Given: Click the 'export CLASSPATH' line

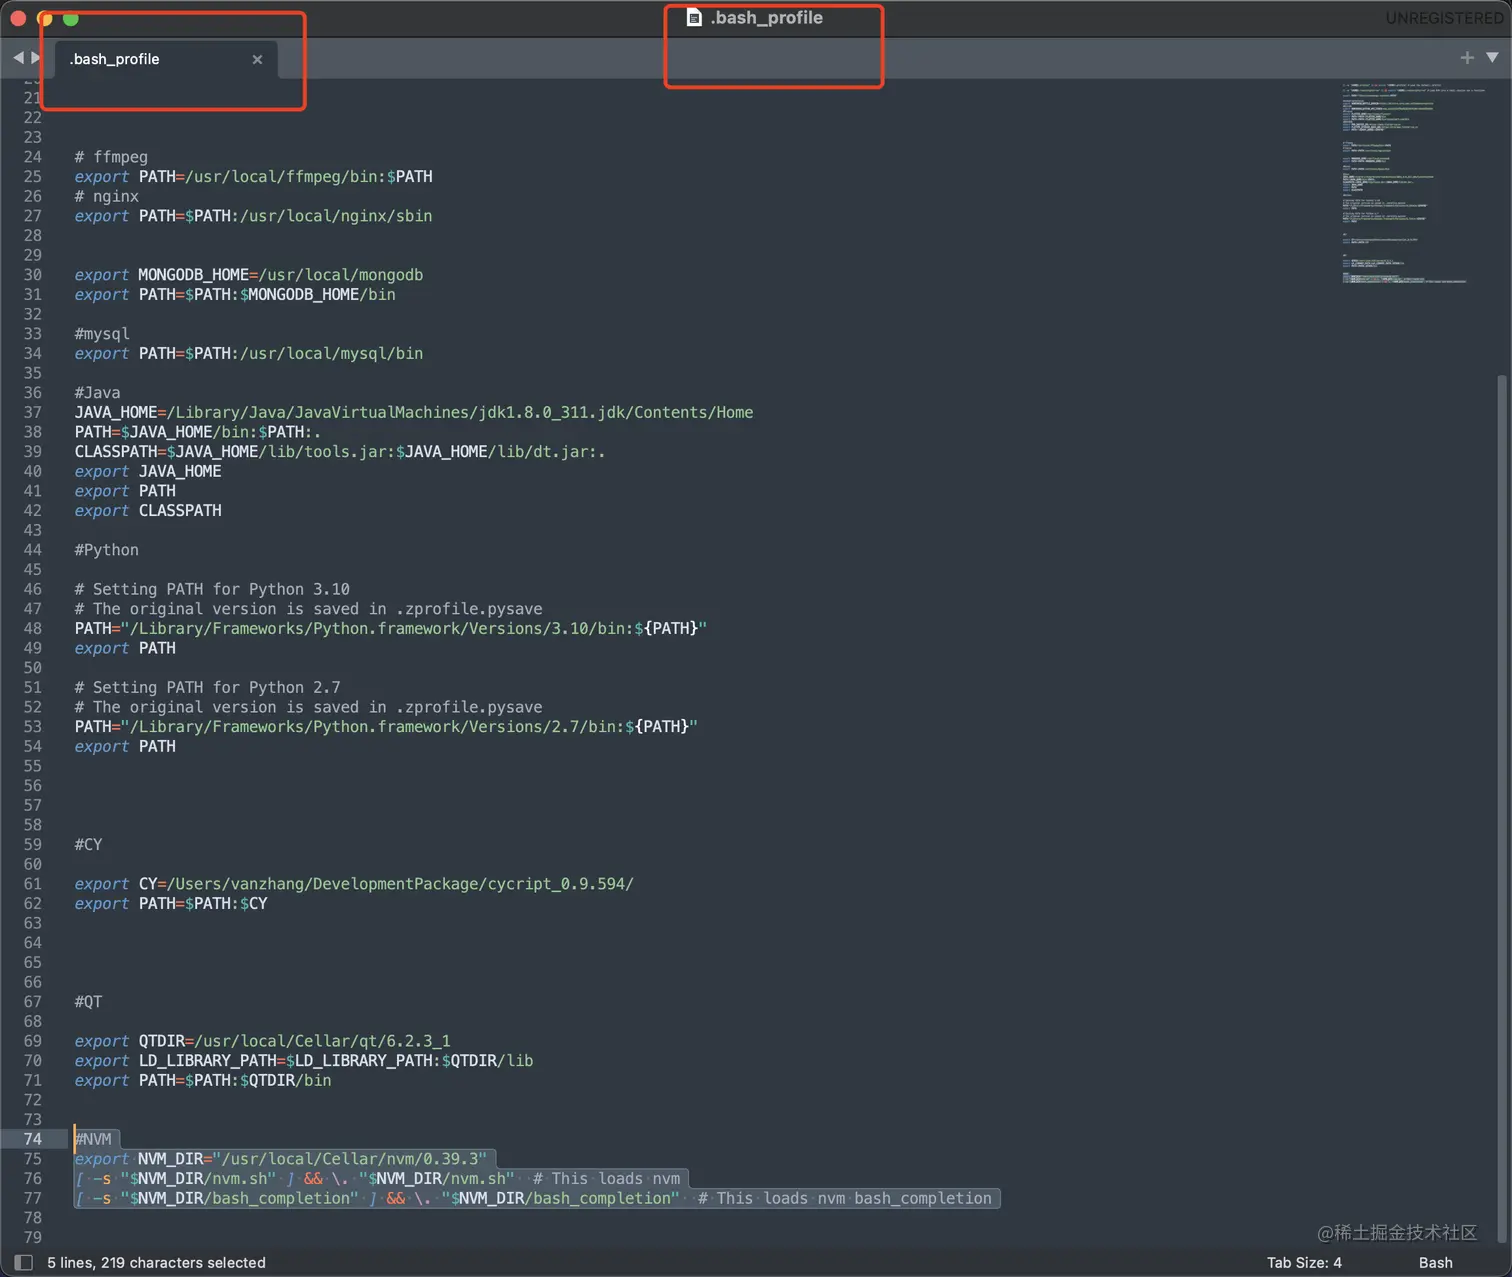Looking at the screenshot, I should [x=148, y=511].
